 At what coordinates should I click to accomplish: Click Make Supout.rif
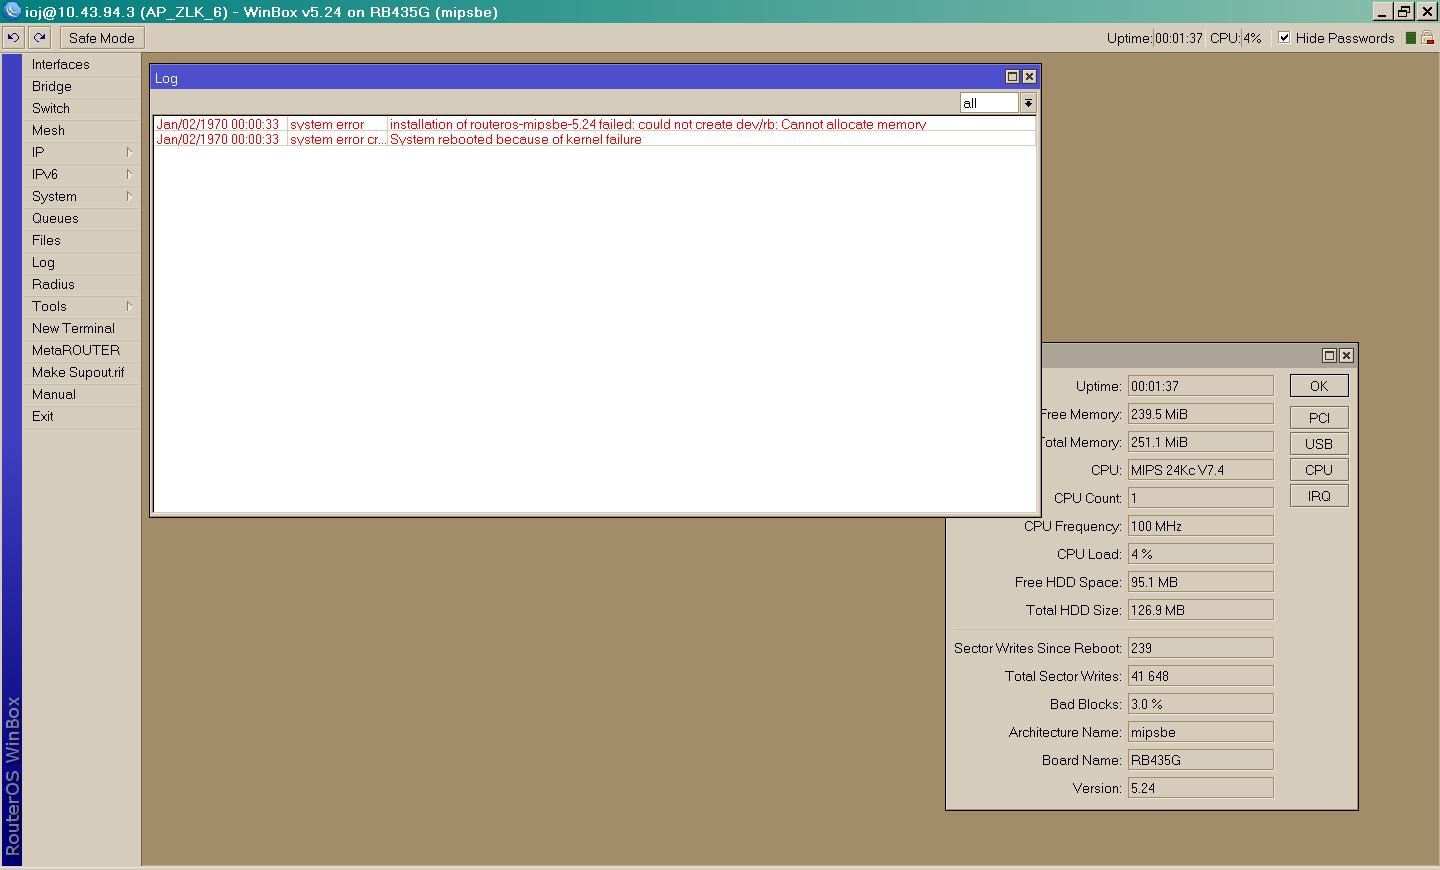81,372
